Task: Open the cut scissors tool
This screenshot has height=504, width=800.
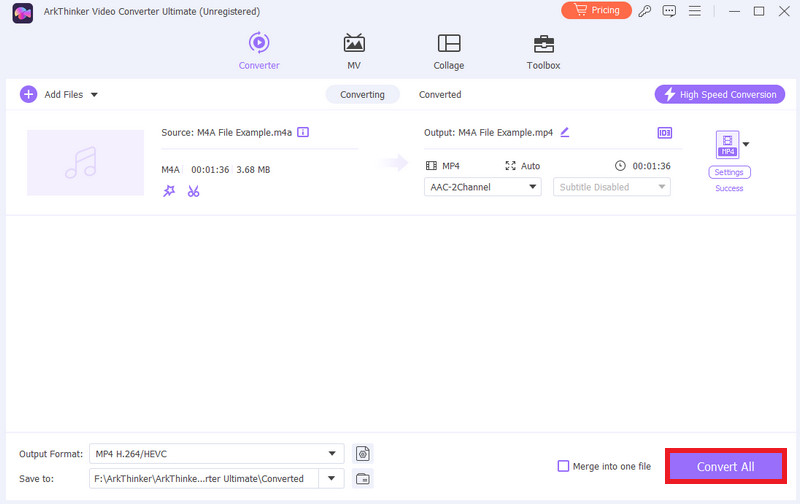Action: pos(193,191)
